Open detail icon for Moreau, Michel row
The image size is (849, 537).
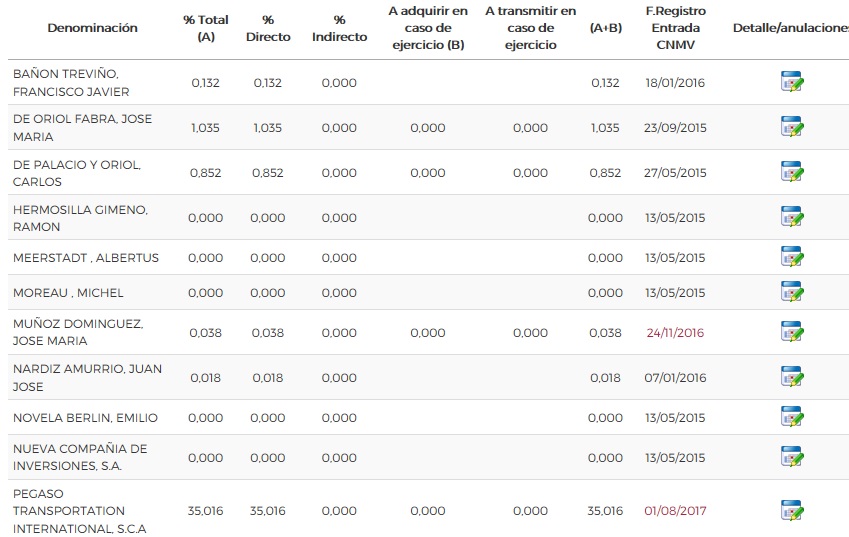click(791, 293)
